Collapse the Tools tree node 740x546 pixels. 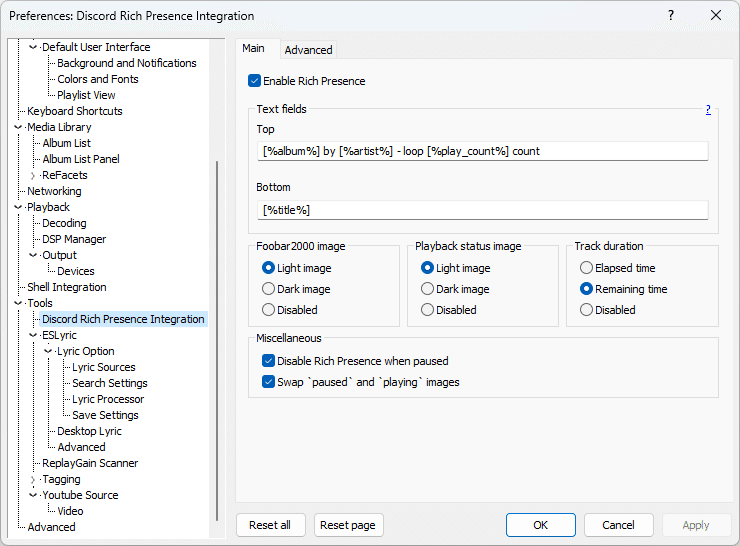pos(18,303)
